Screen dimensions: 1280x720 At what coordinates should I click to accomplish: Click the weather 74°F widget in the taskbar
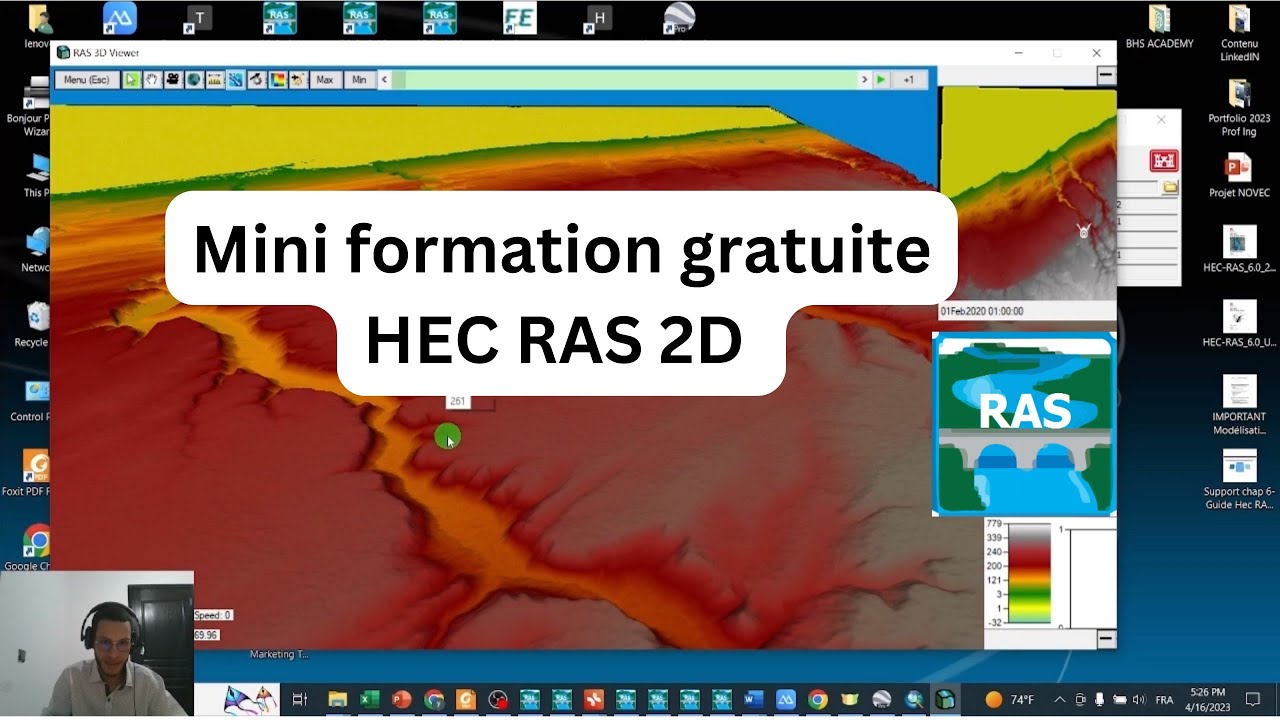coord(1010,700)
